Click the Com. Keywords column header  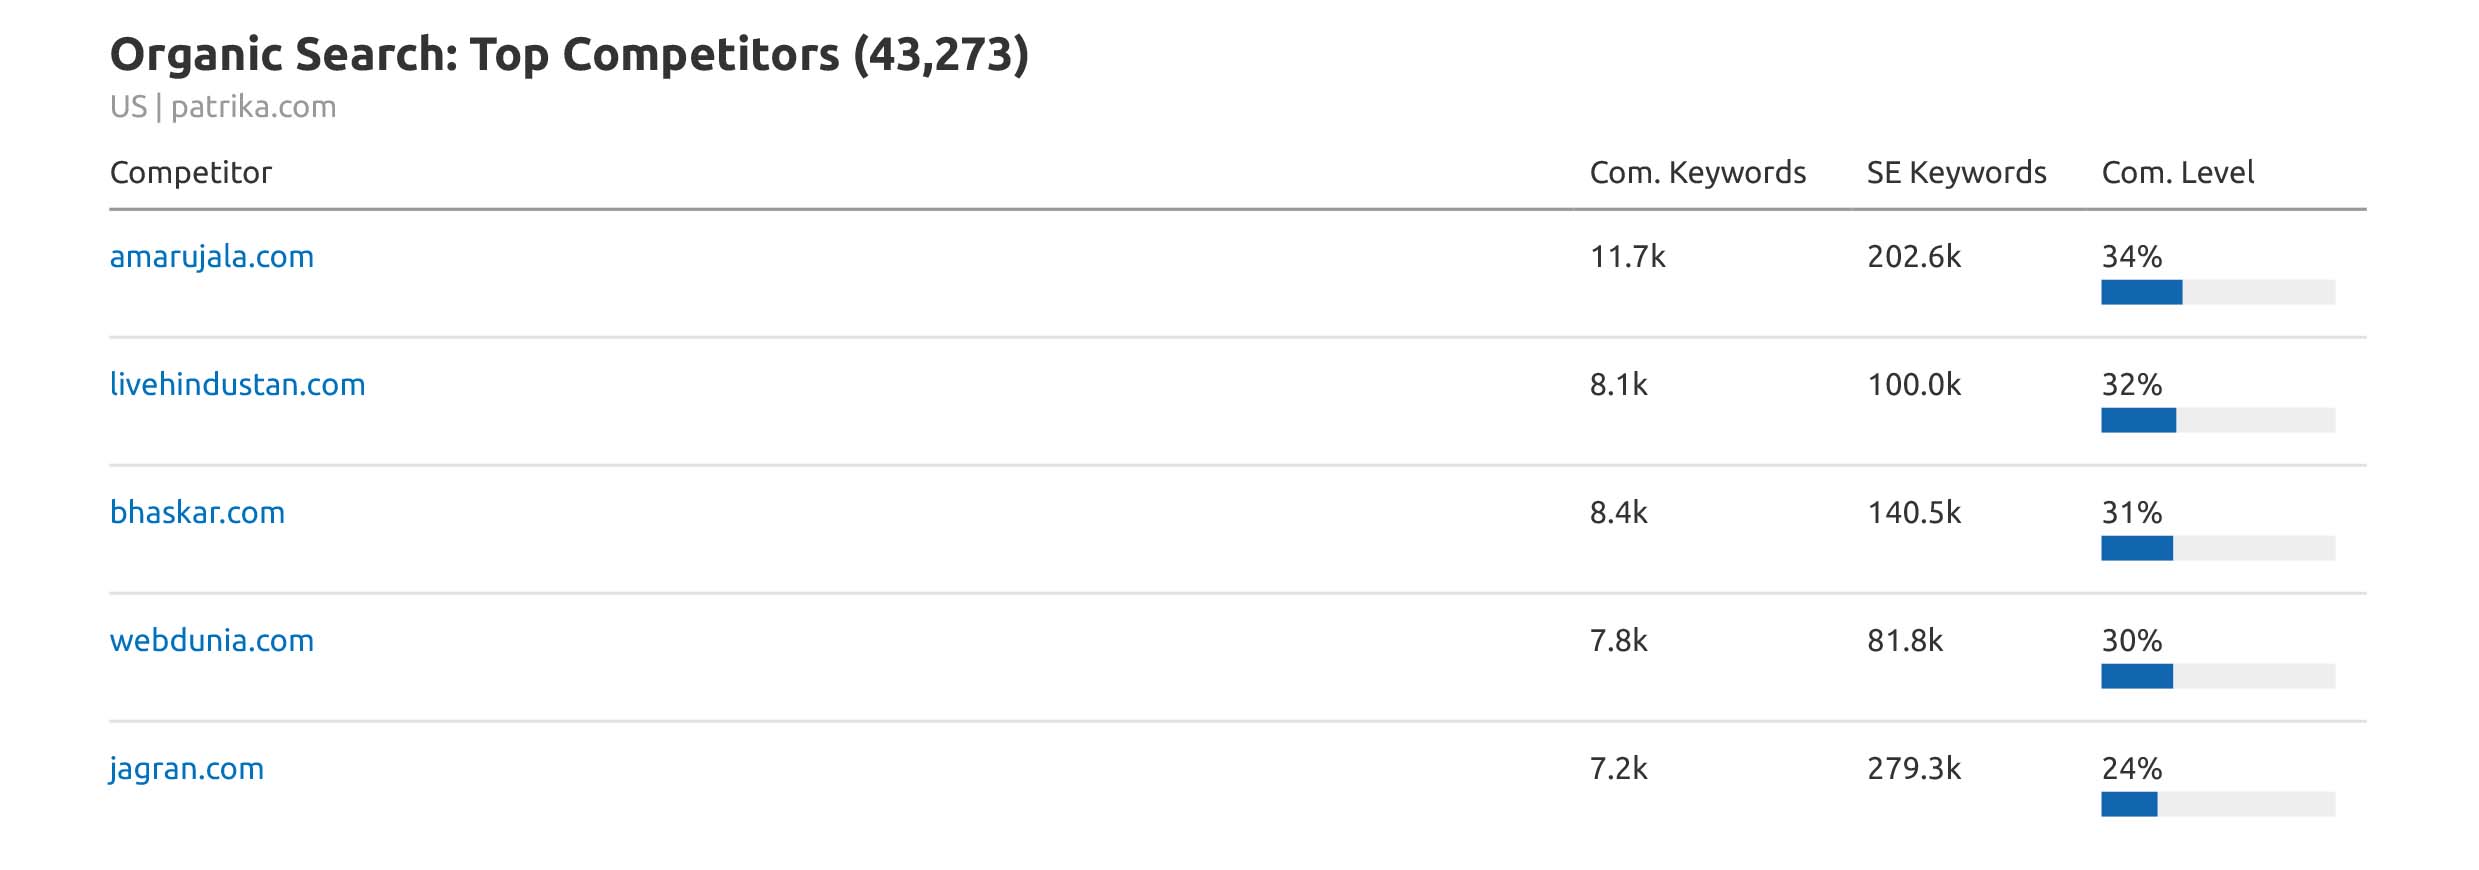1697,173
